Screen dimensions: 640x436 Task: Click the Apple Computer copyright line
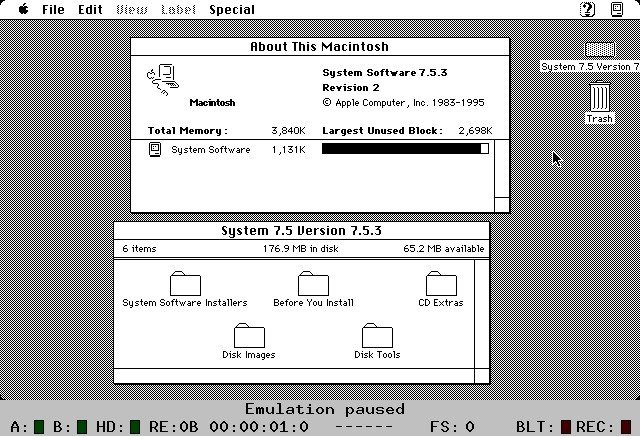pyautogui.click(x=403, y=102)
